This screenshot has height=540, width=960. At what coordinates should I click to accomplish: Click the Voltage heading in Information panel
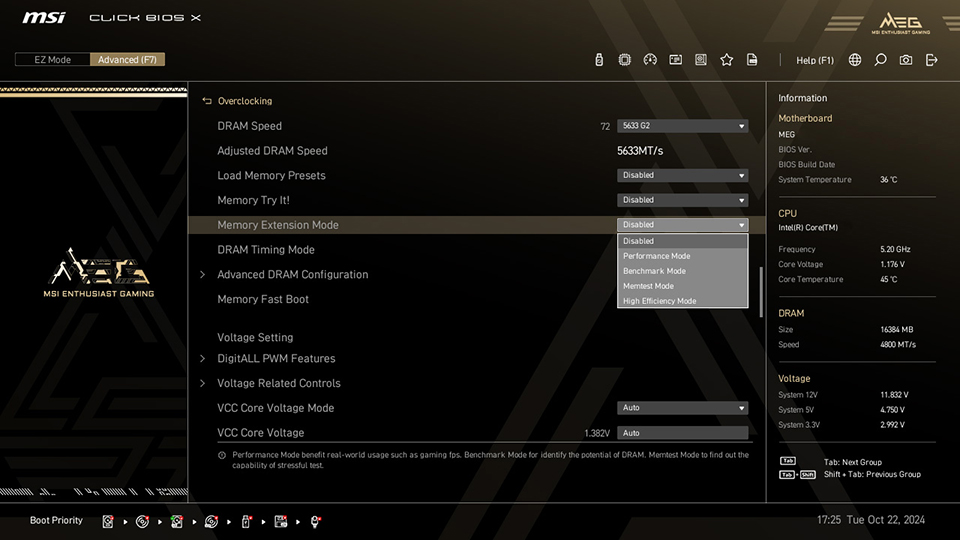794,378
